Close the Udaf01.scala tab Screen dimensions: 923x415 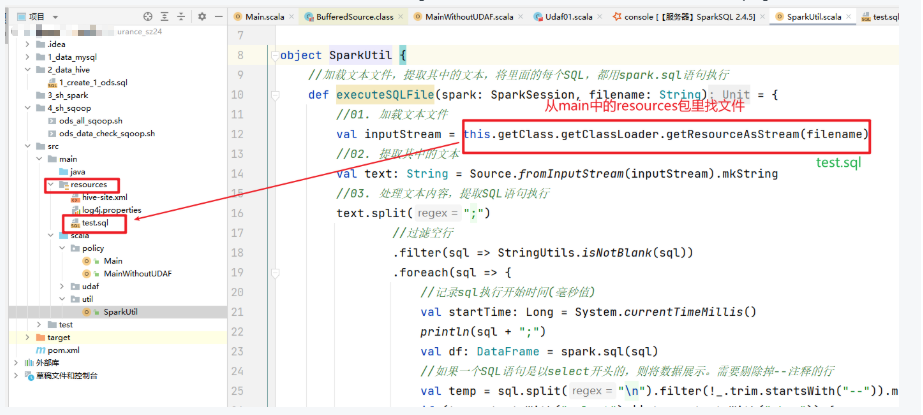599,18
